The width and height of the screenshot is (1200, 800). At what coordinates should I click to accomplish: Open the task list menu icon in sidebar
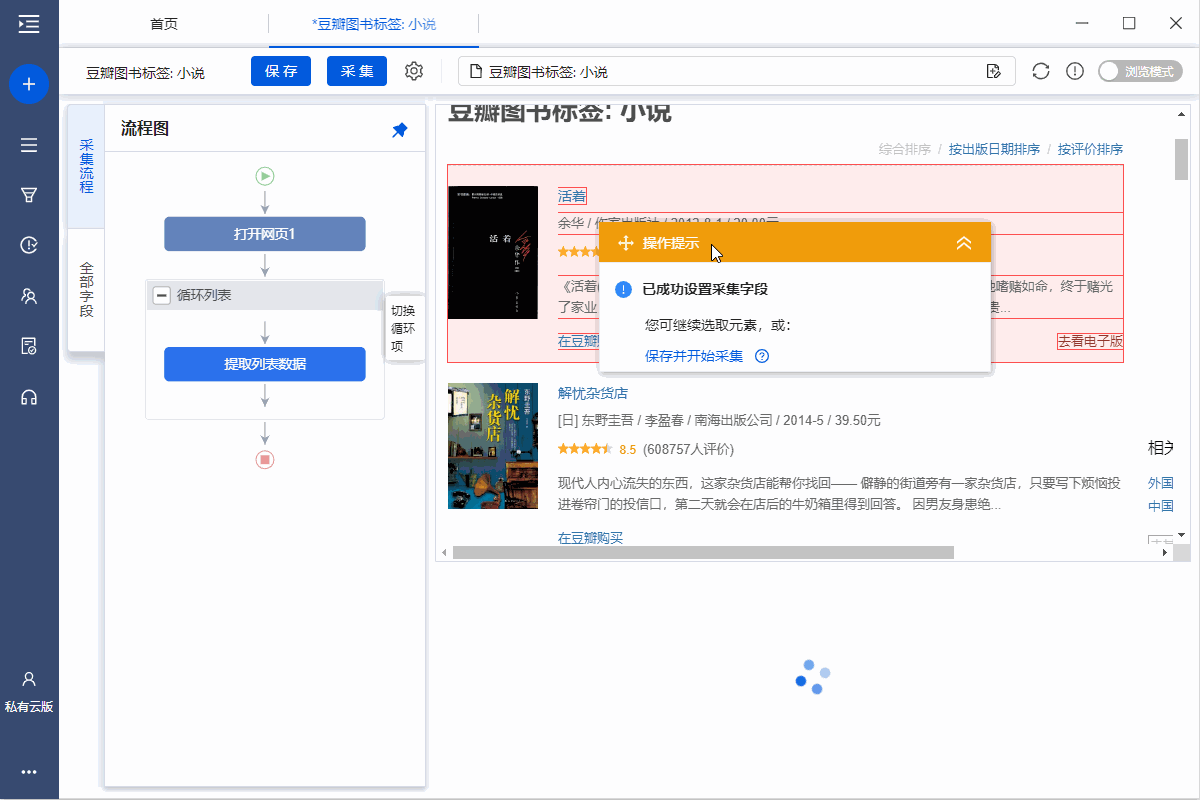point(29,145)
